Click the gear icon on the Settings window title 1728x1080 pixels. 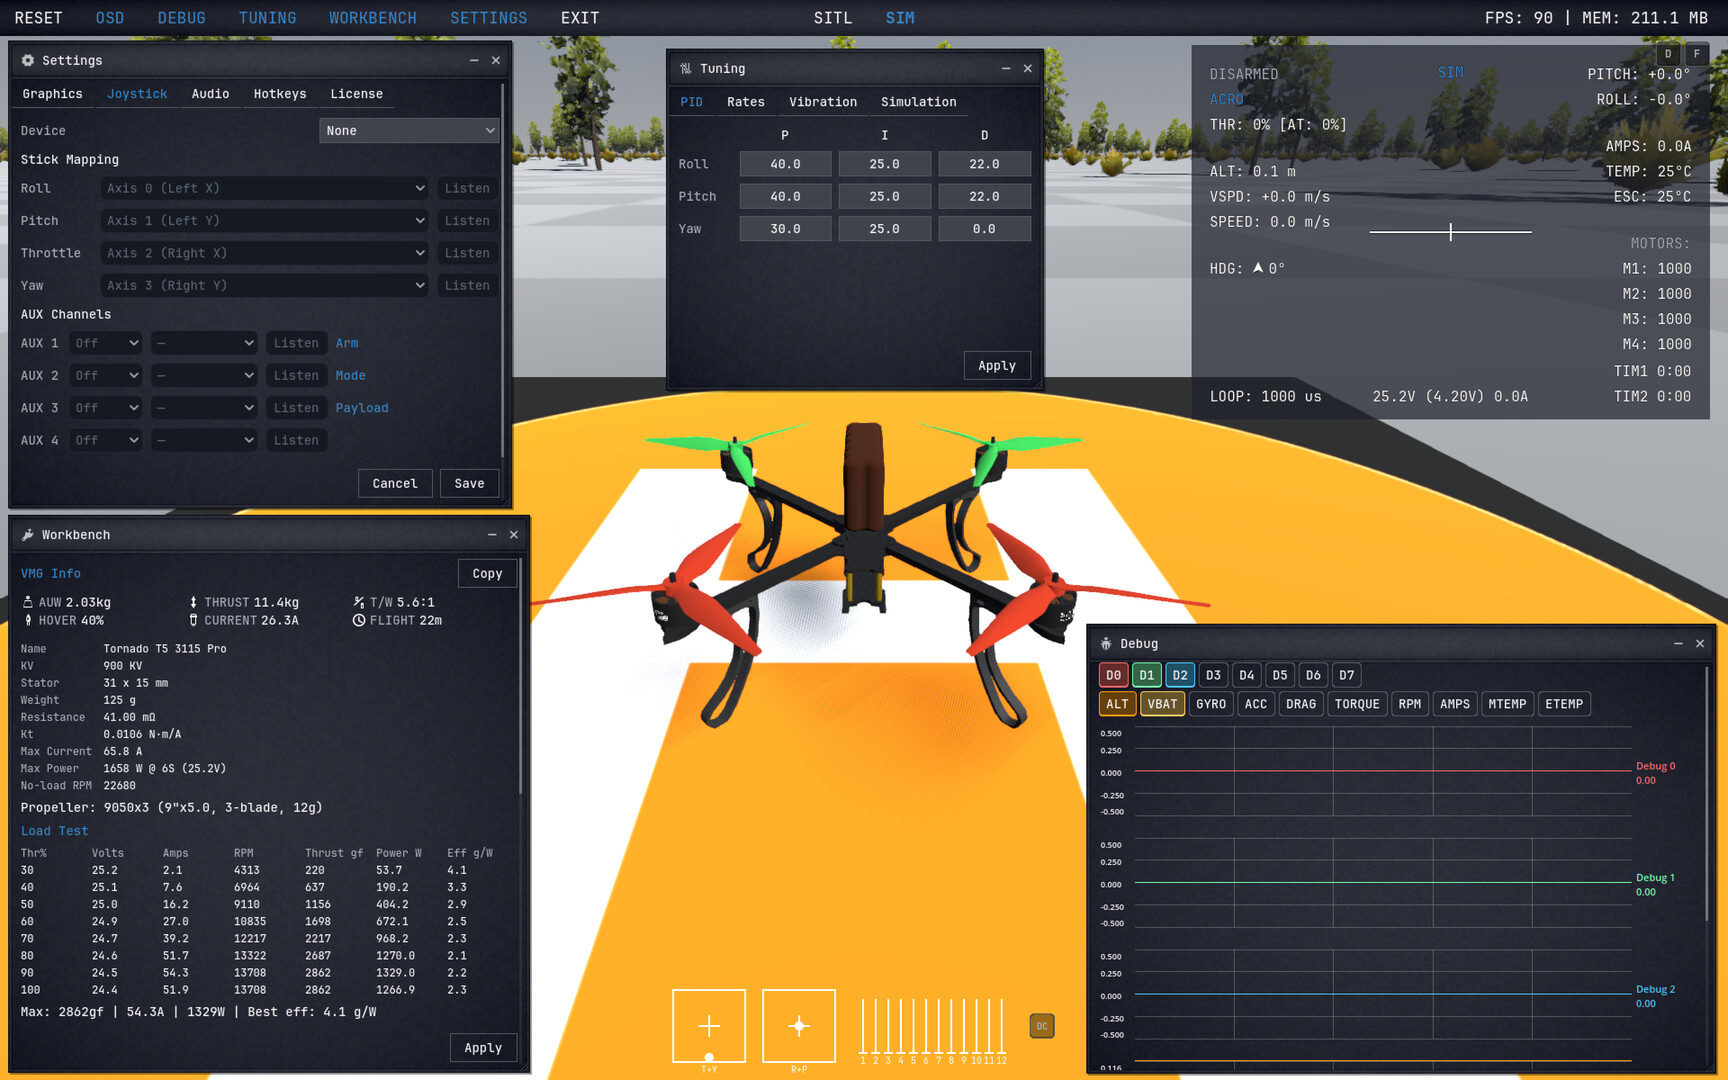[28, 60]
